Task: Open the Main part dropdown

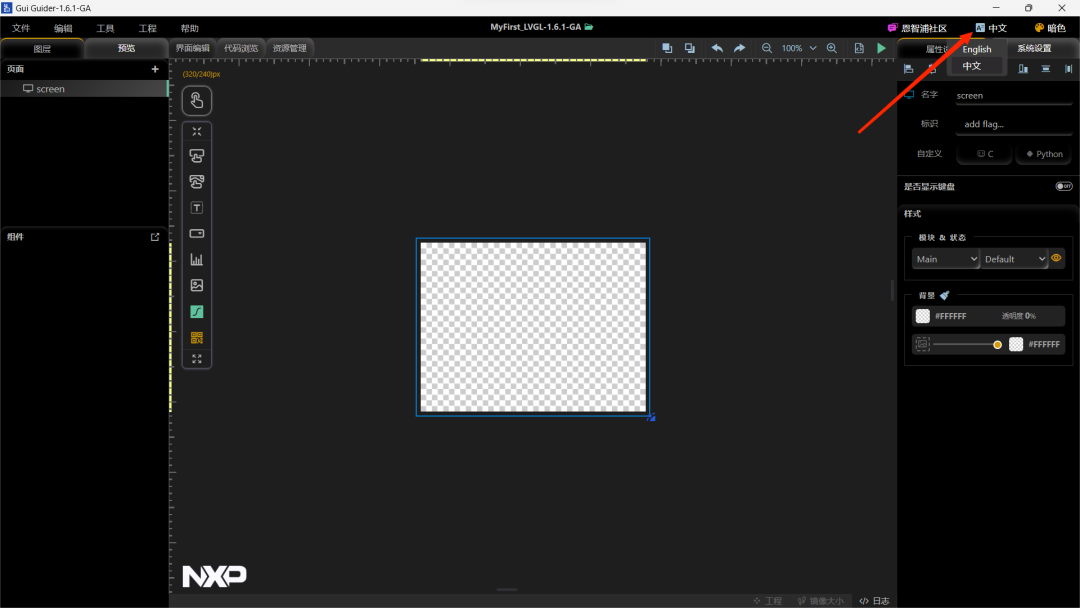Action: pyautogui.click(x=946, y=259)
